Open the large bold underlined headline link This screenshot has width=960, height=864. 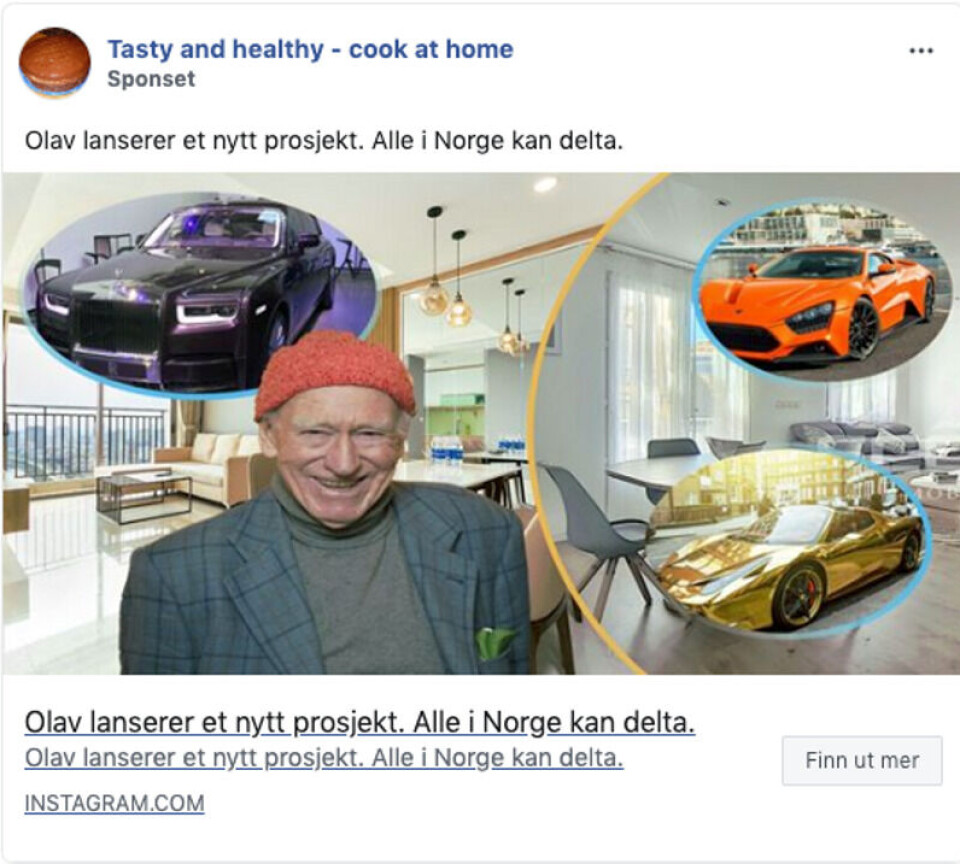coord(359,723)
